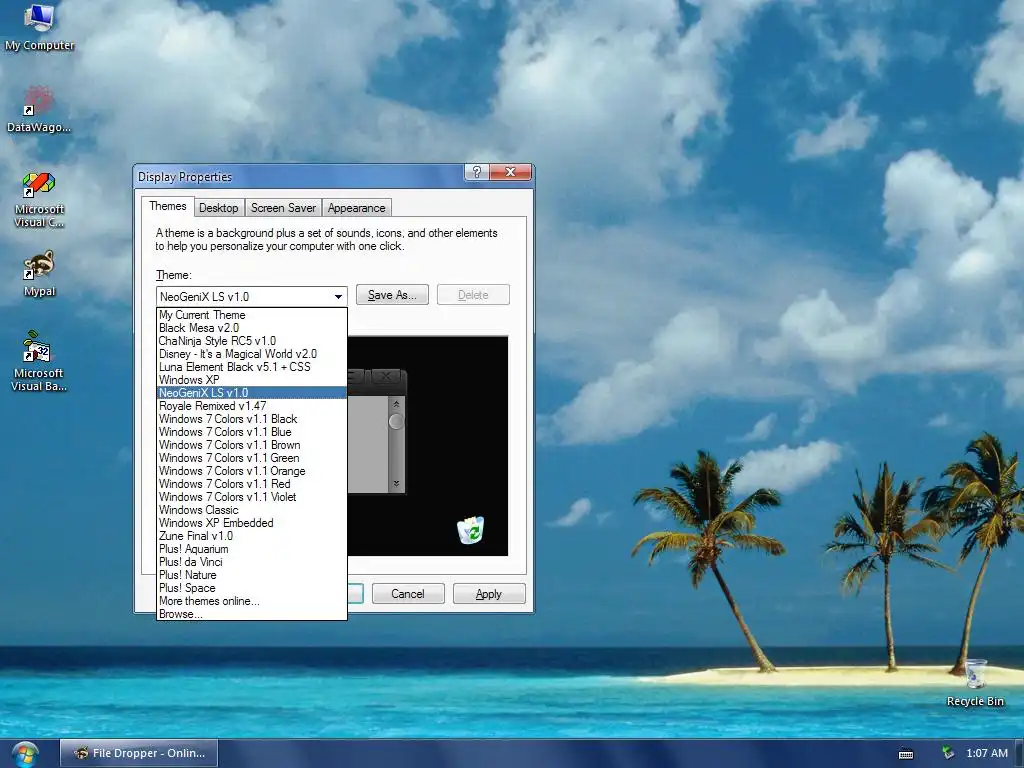Select Windows 7 Colors v1.1 Red

coord(251,484)
